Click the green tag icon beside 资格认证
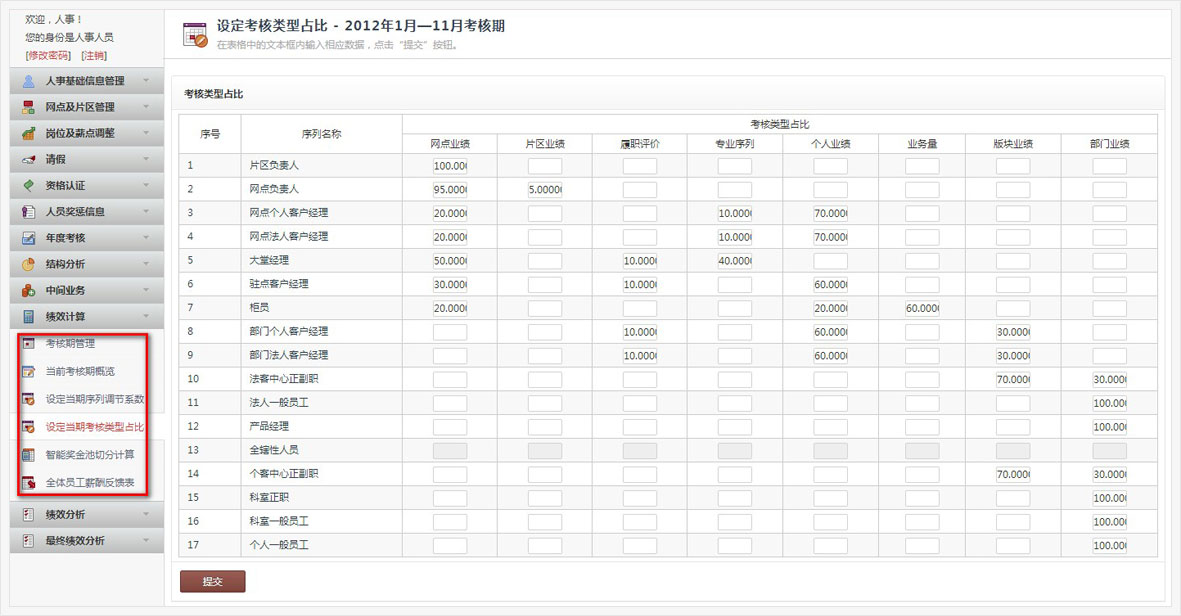 point(29,185)
